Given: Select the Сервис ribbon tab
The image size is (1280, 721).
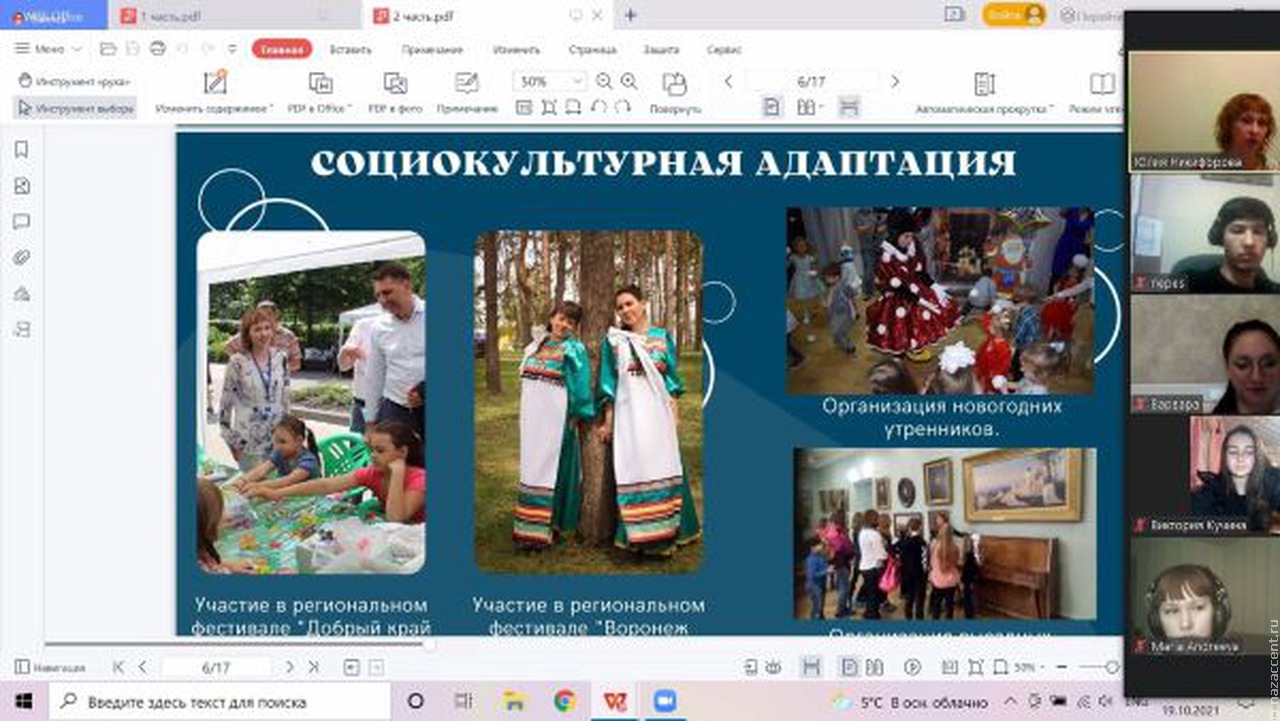Looking at the screenshot, I should [x=724, y=49].
